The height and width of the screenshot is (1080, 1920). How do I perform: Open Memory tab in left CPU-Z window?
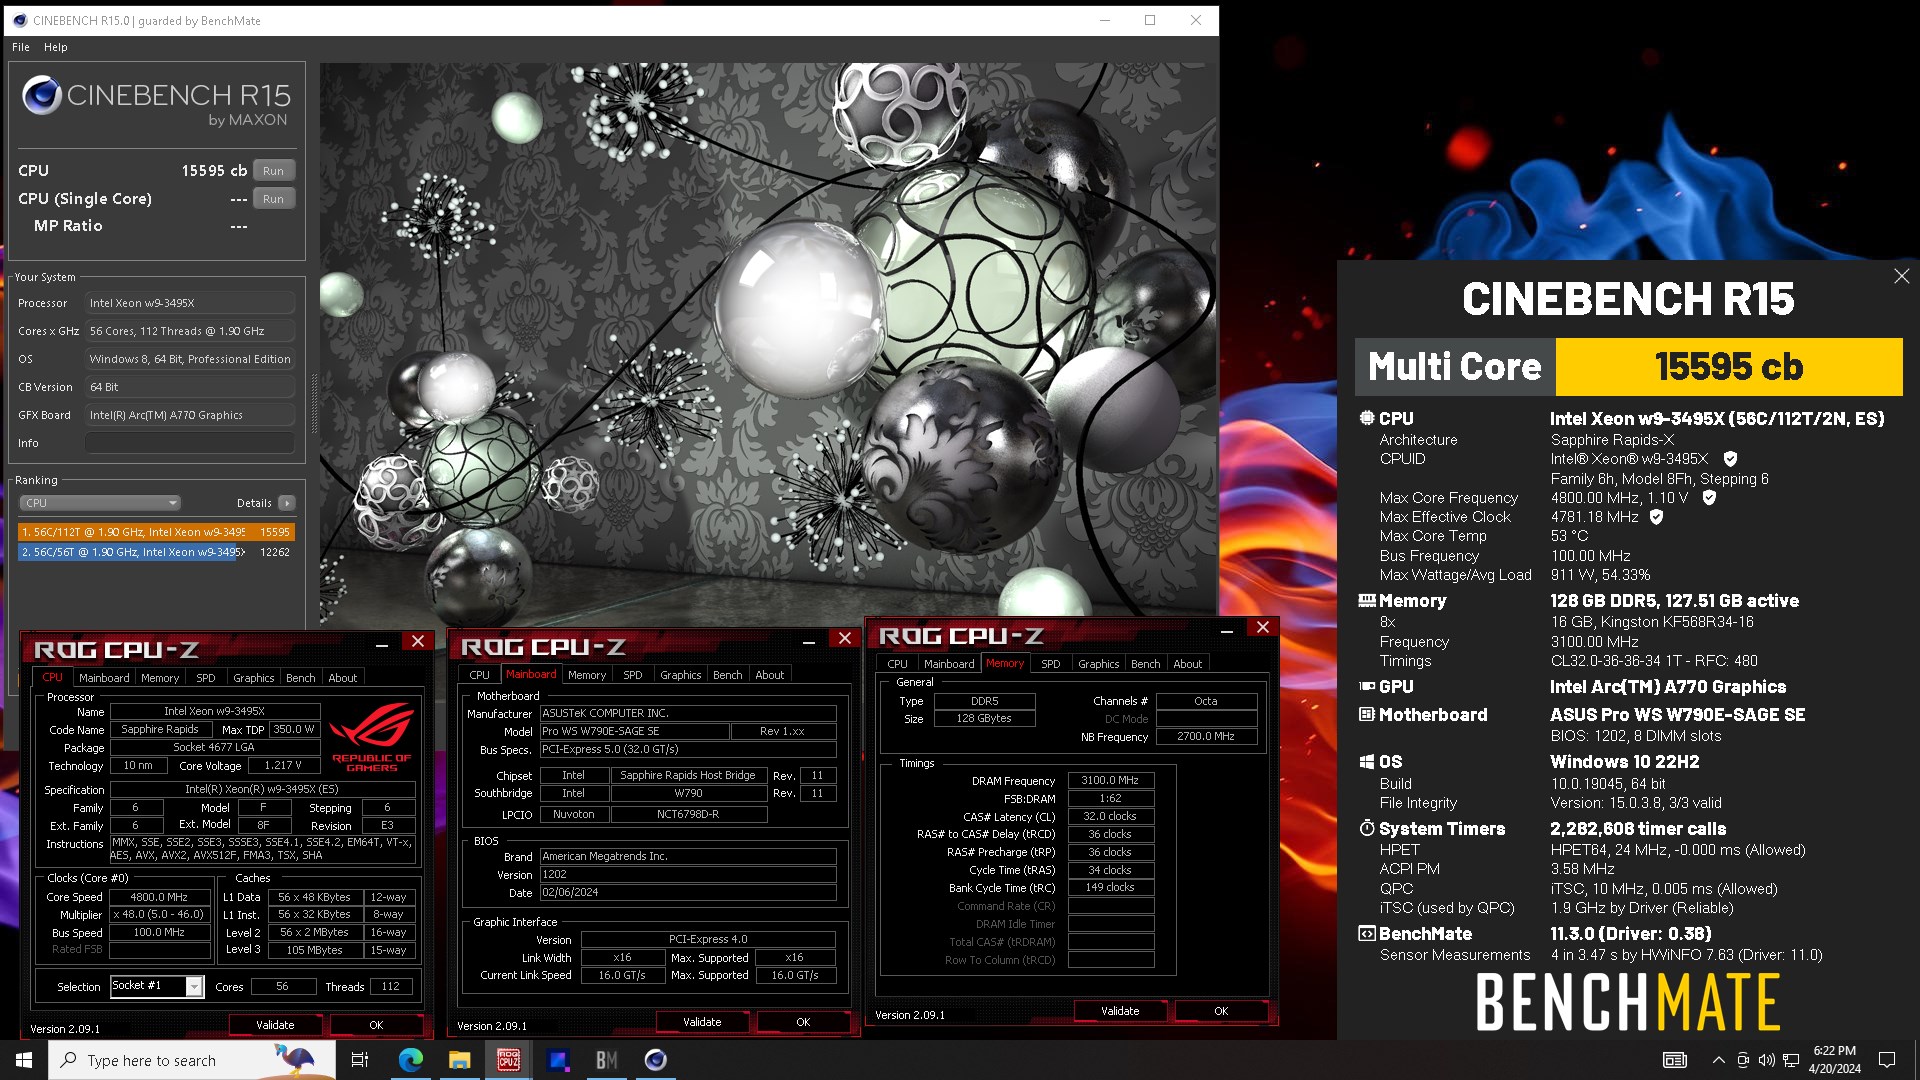160,677
